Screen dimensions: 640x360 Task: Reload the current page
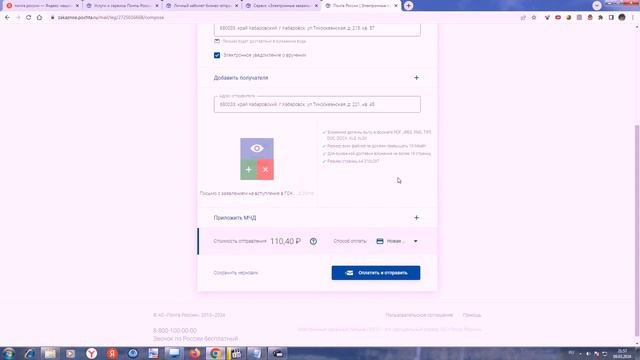coord(28,18)
